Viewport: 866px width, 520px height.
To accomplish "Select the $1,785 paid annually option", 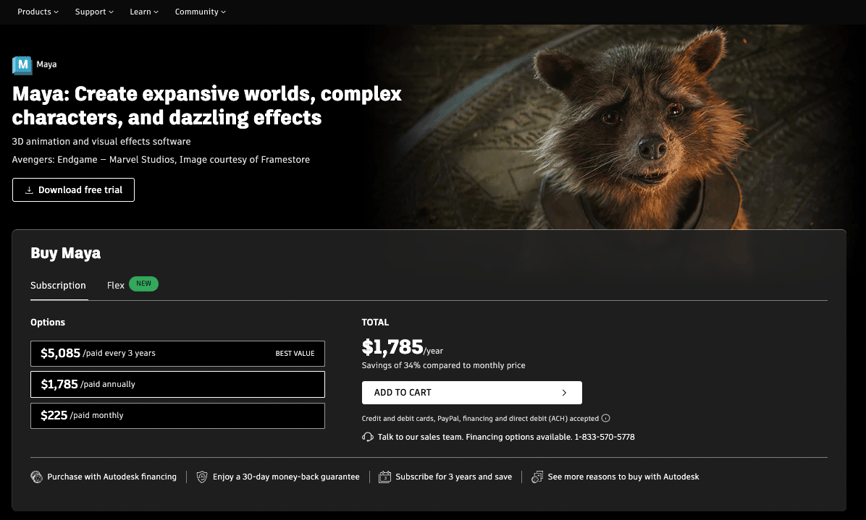I will pyautogui.click(x=177, y=384).
